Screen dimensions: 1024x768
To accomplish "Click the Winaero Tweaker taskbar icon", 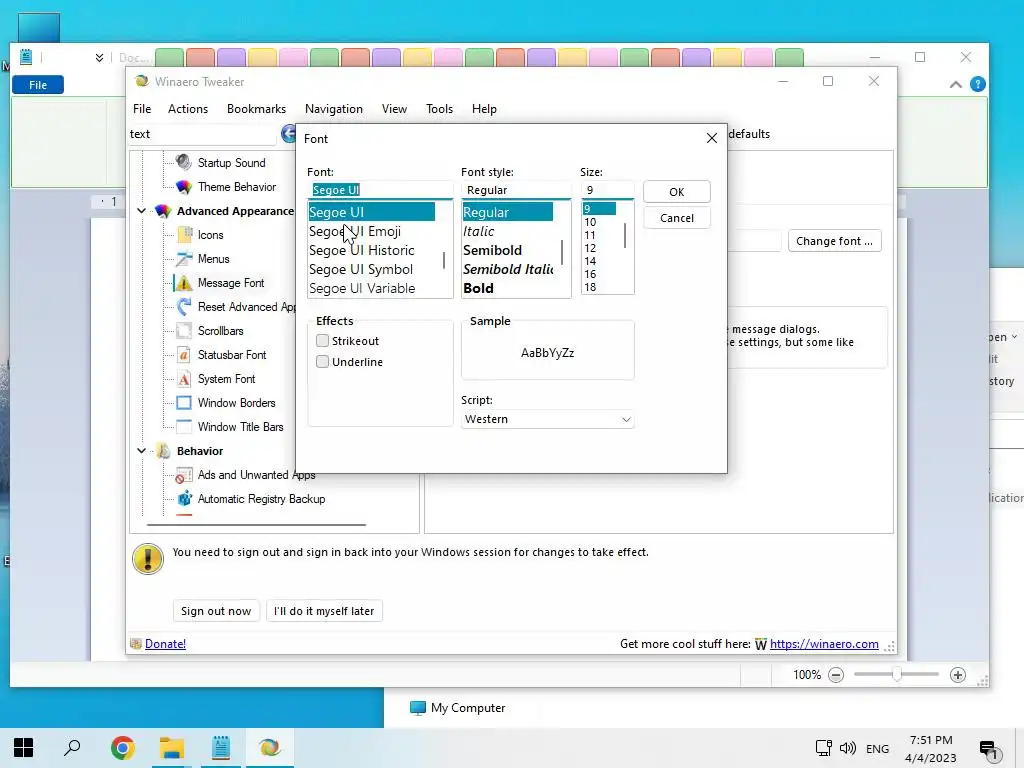I will (x=270, y=748).
